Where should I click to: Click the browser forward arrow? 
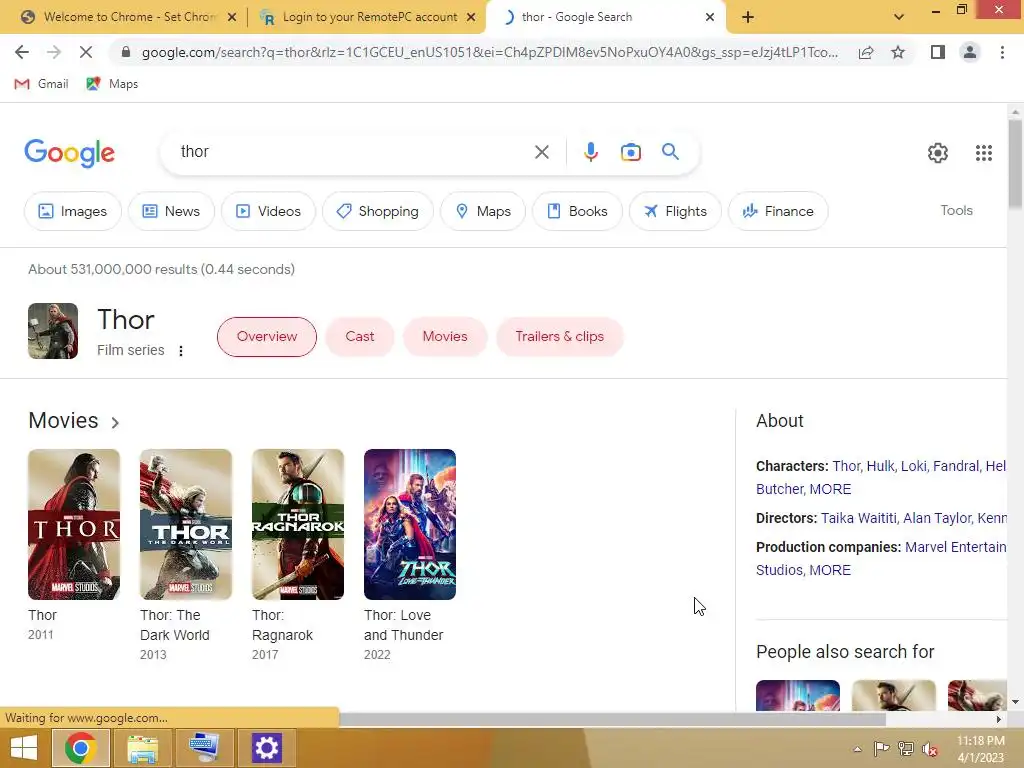[54, 52]
